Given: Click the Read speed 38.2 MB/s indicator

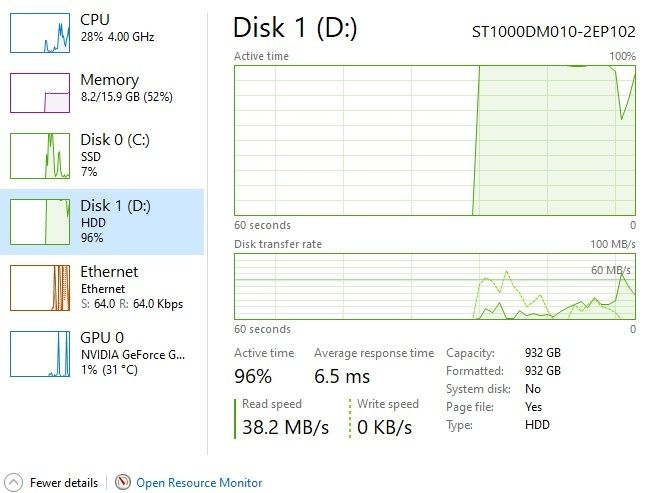Looking at the screenshot, I should 285,418.
